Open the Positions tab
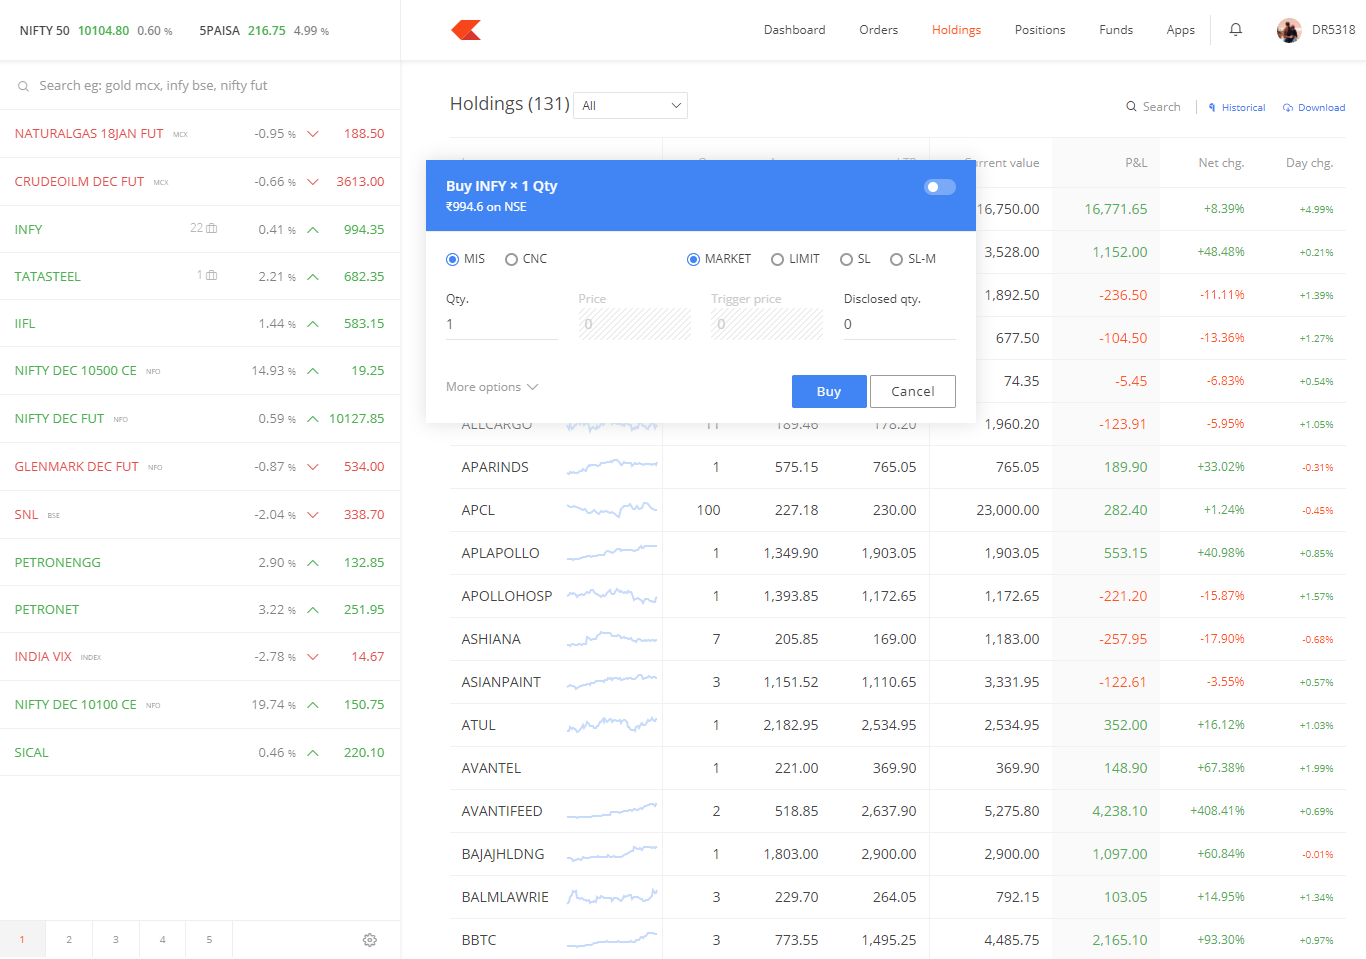The width and height of the screenshot is (1366, 959). (x=1040, y=30)
